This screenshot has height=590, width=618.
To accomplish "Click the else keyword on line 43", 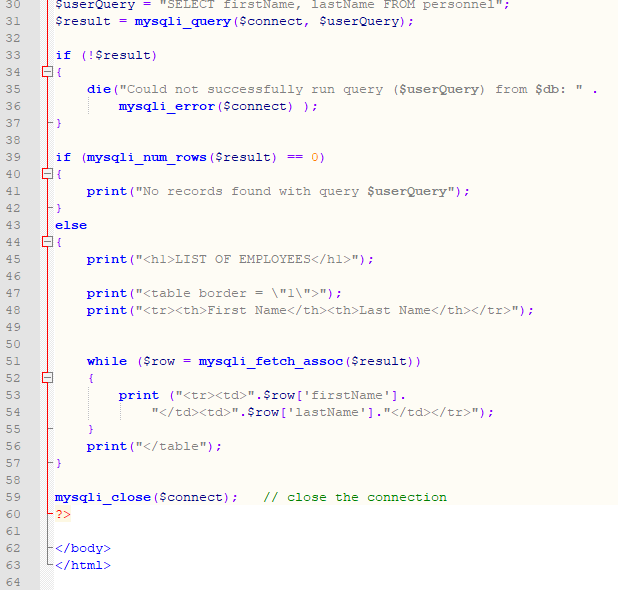I will (71, 225).
